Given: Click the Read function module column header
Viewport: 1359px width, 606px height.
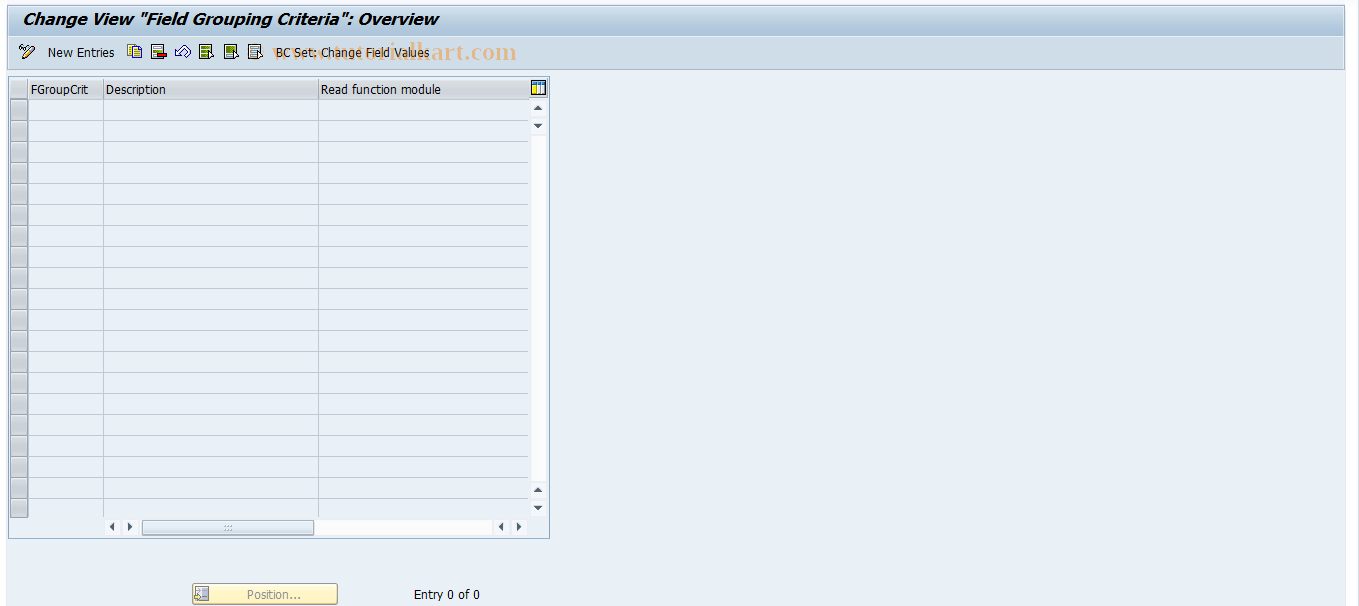Looking at the screenshot, I should [423, 89].
